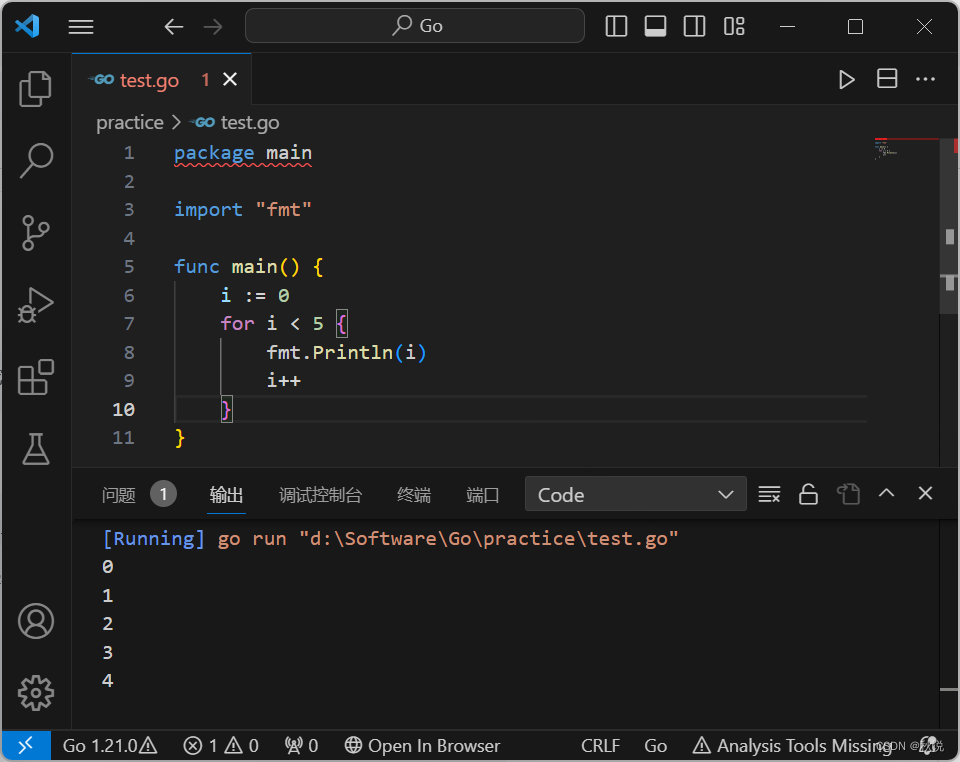The width and height of the screenshot is (960, 762).
Task: Toggle the bottom panel layout icon
Action: pos(655,26)
